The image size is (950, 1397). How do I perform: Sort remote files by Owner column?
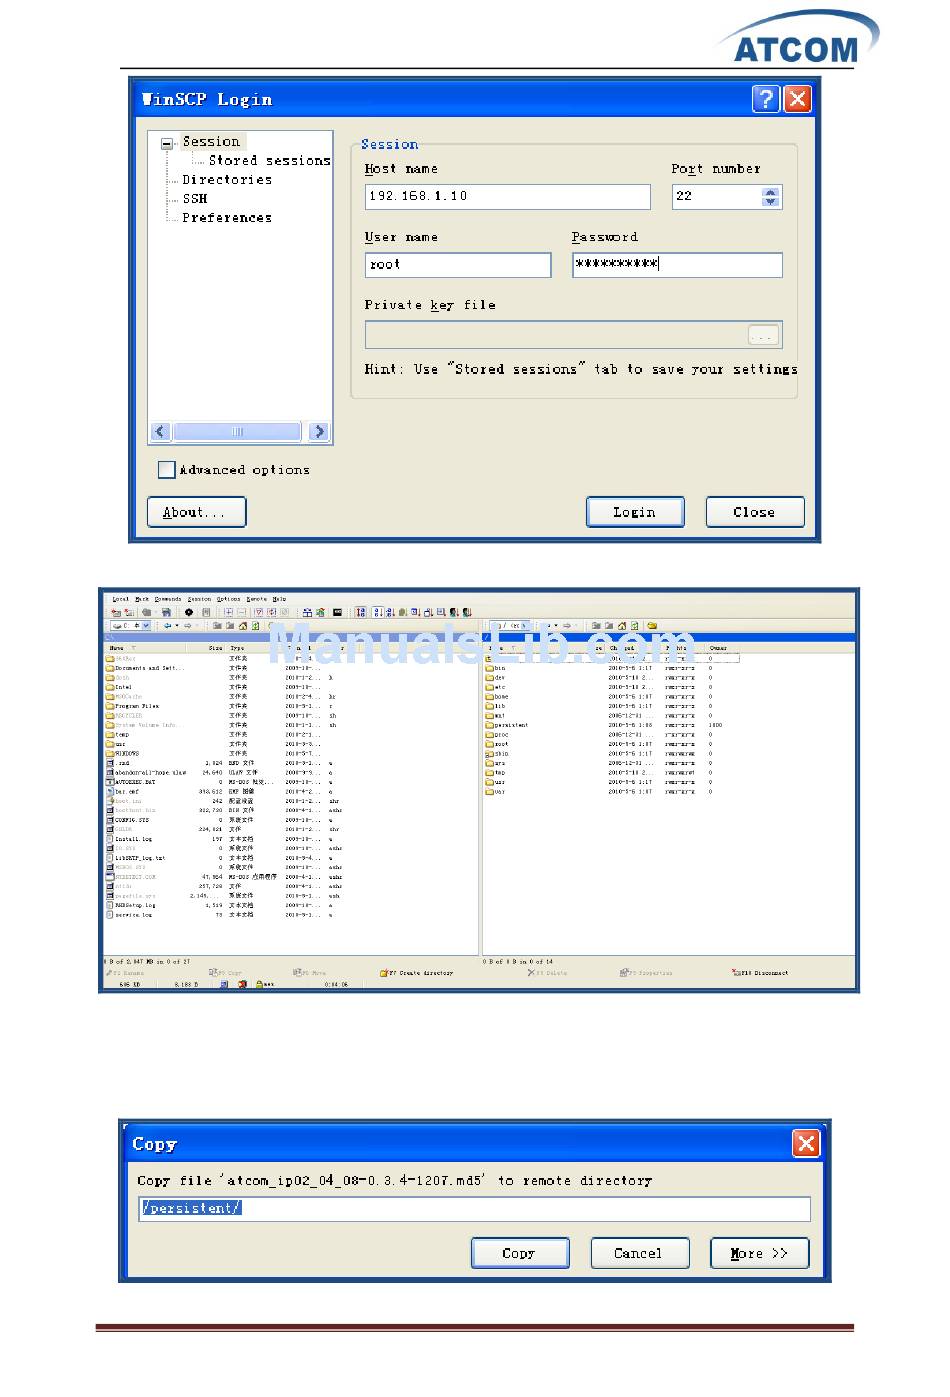(719, 648)
